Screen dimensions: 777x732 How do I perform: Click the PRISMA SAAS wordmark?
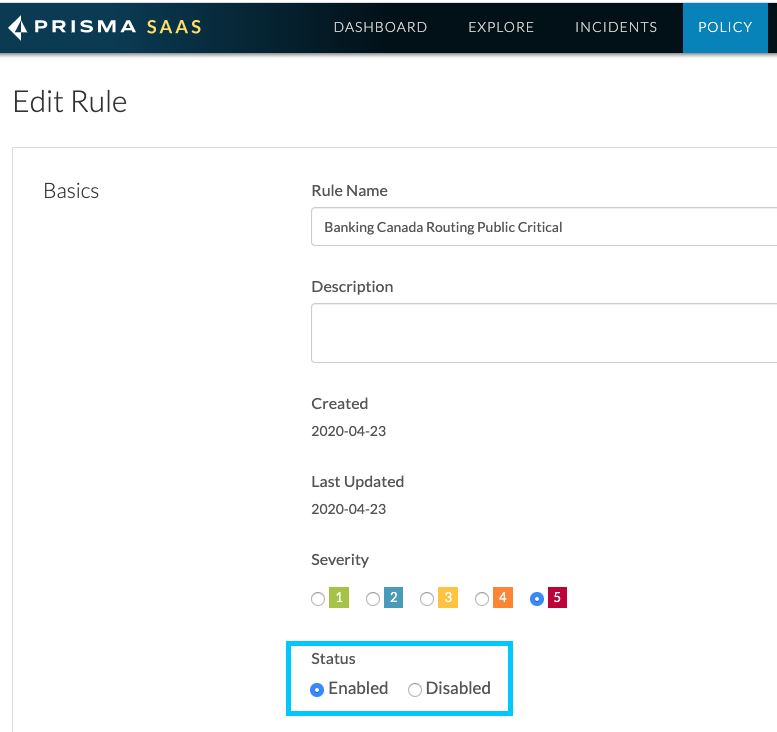(x=118, y=27)
